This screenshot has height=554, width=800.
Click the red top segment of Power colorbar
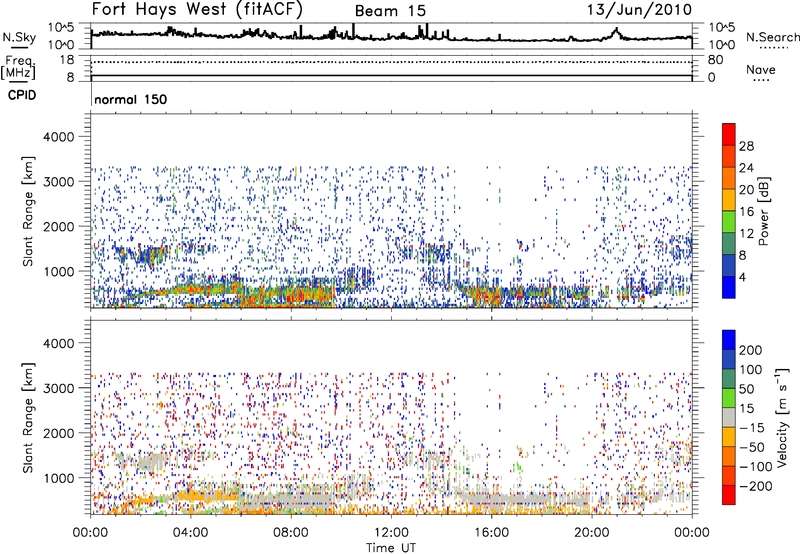[729, 134]
